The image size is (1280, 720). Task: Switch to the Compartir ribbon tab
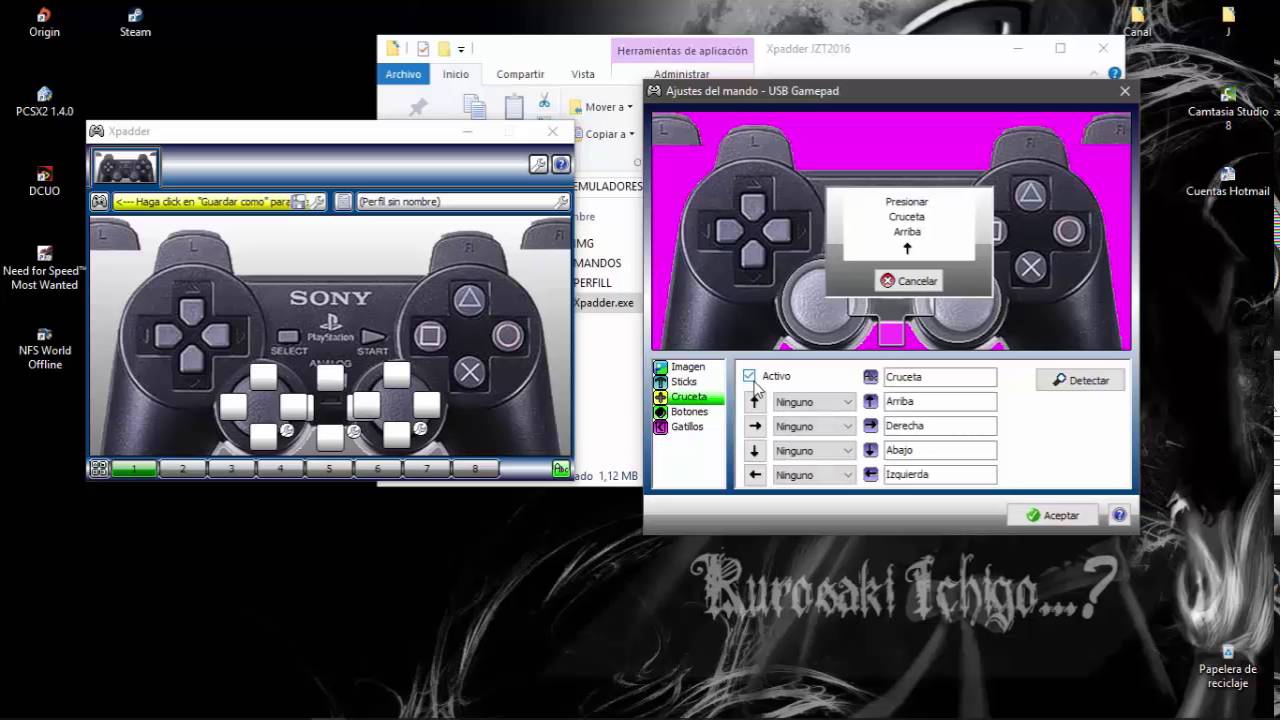tap(520, 74)
